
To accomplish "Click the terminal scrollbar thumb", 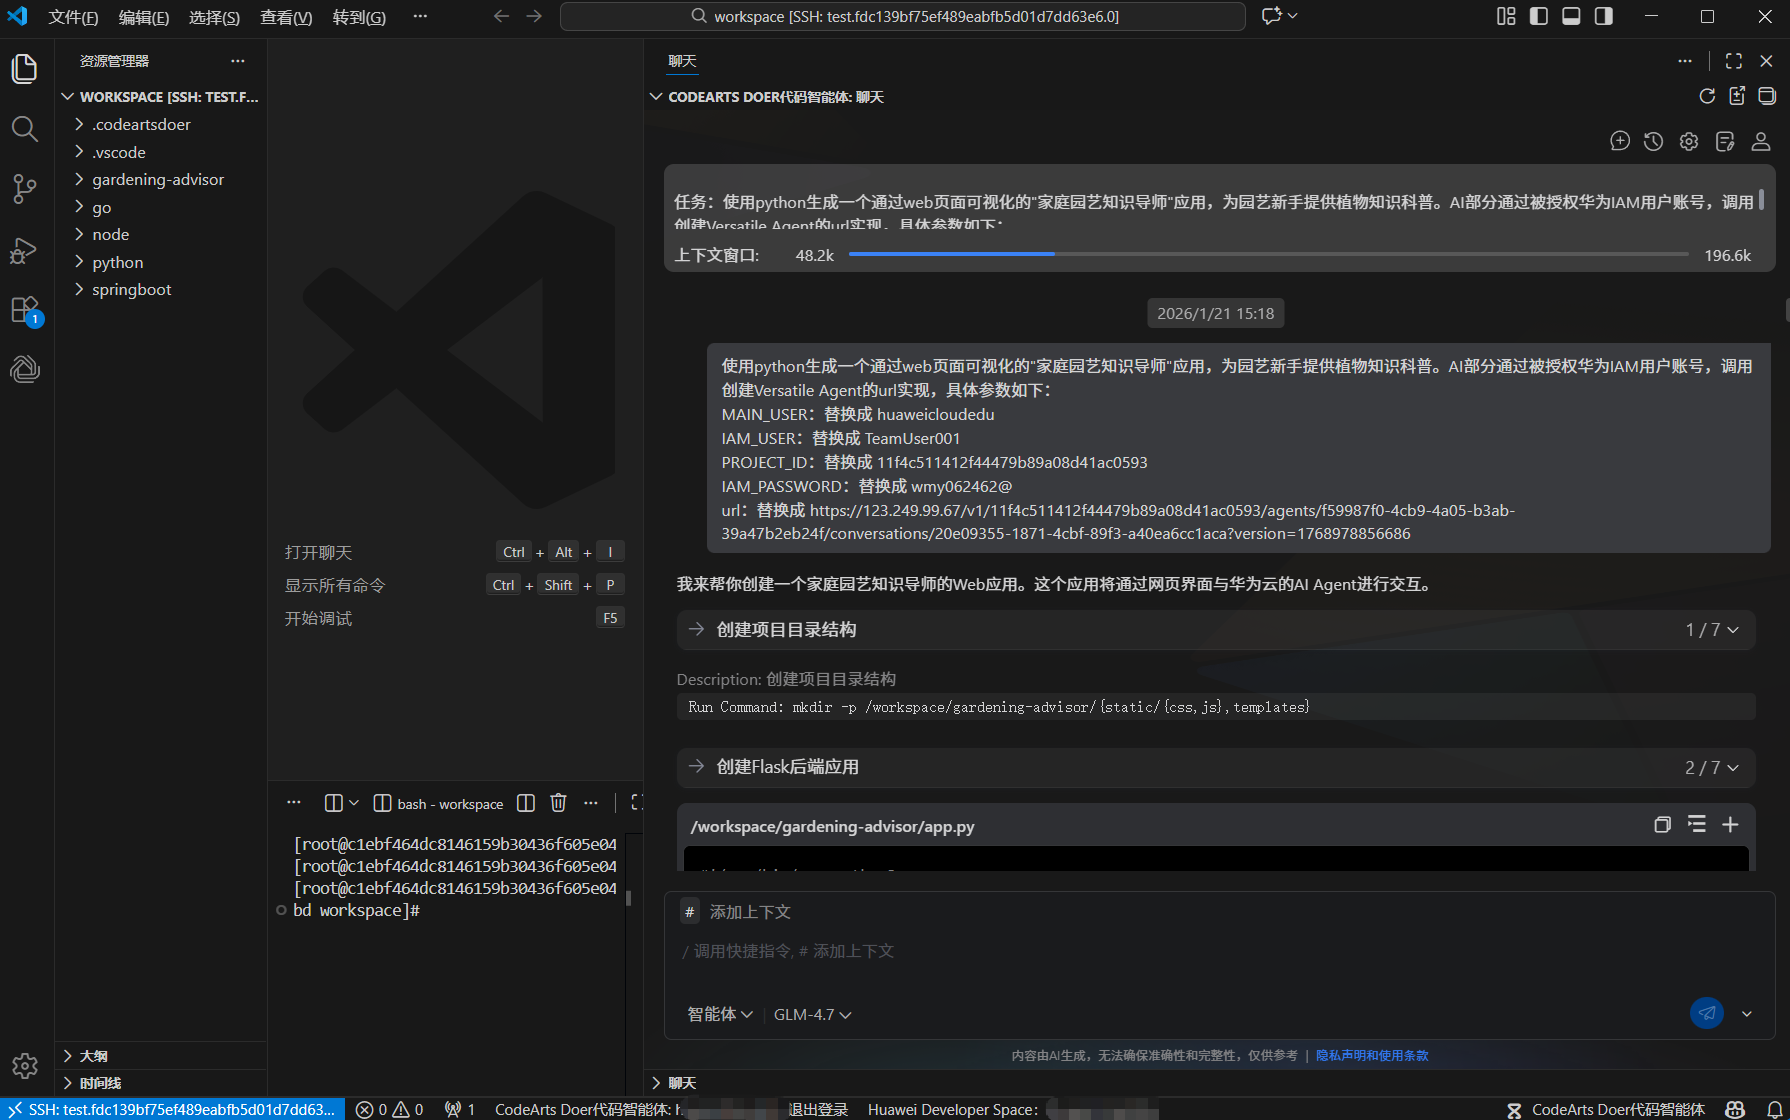I will click(628, 898).
